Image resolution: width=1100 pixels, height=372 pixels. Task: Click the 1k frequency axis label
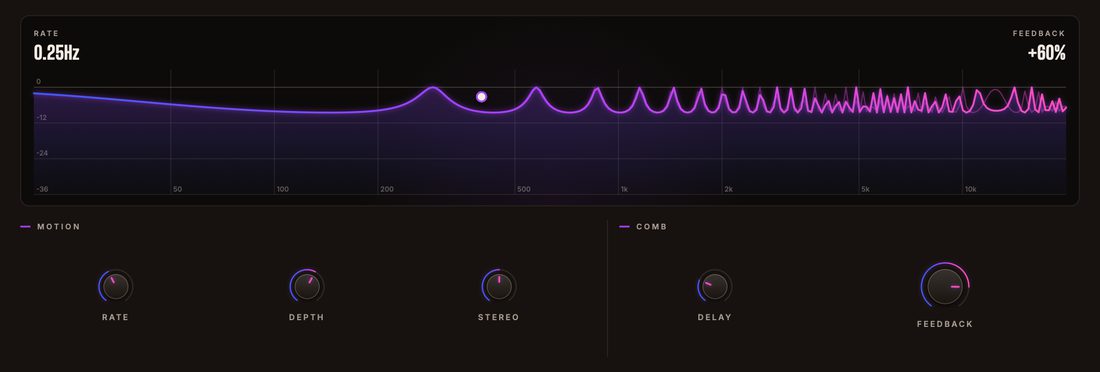coord(624,190)
